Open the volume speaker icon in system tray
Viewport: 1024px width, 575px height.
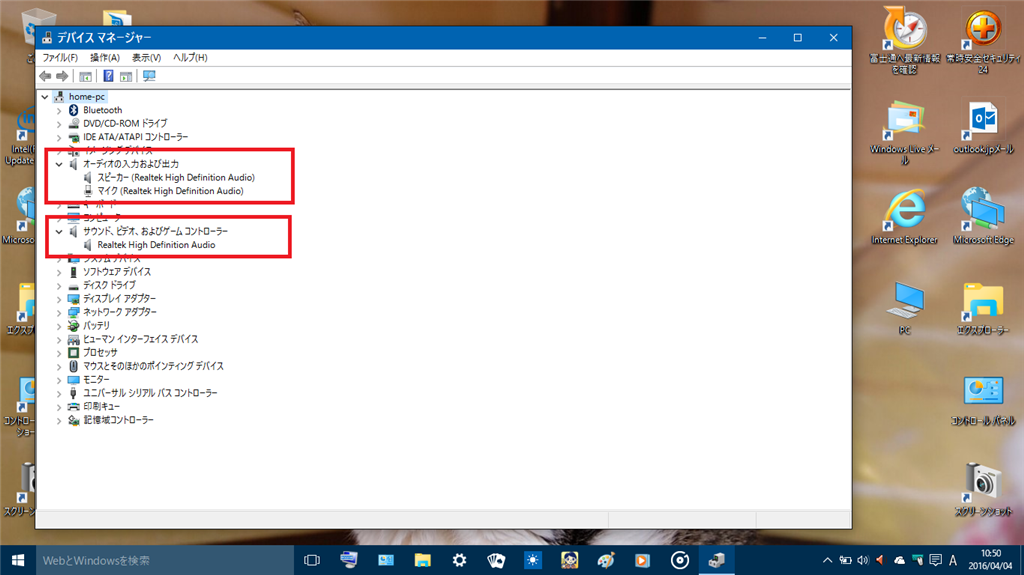863,560
